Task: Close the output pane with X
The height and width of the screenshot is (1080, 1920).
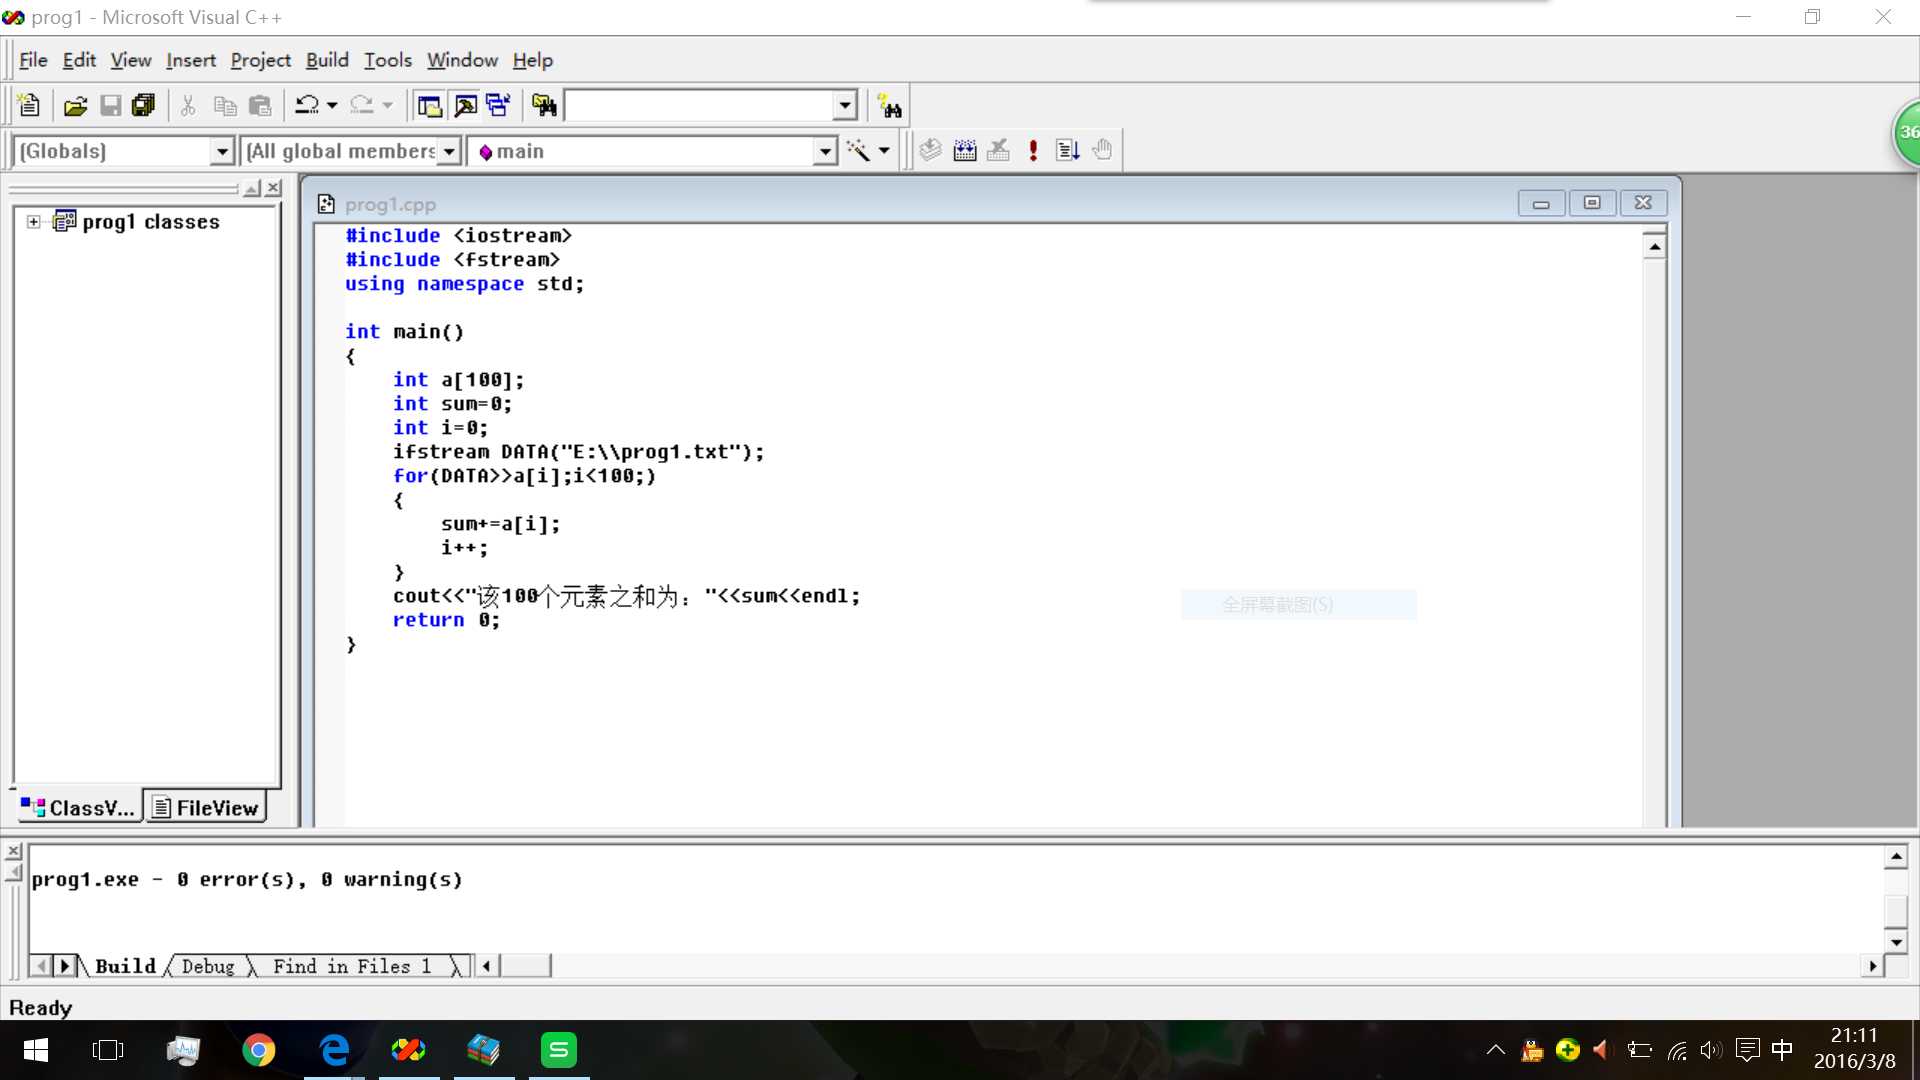Action: [13, 851]
